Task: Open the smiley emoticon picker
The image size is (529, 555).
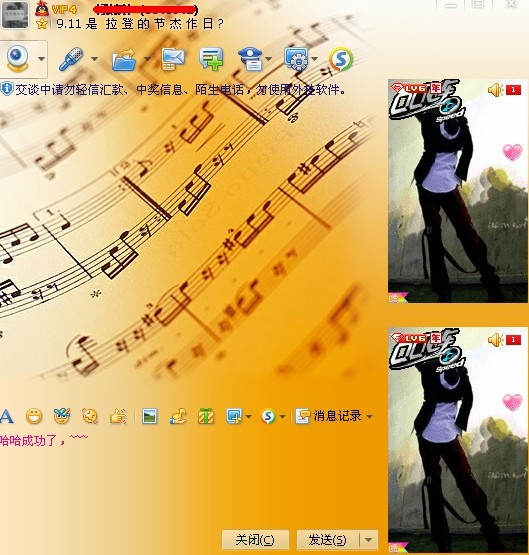Action: pos(34,416)
